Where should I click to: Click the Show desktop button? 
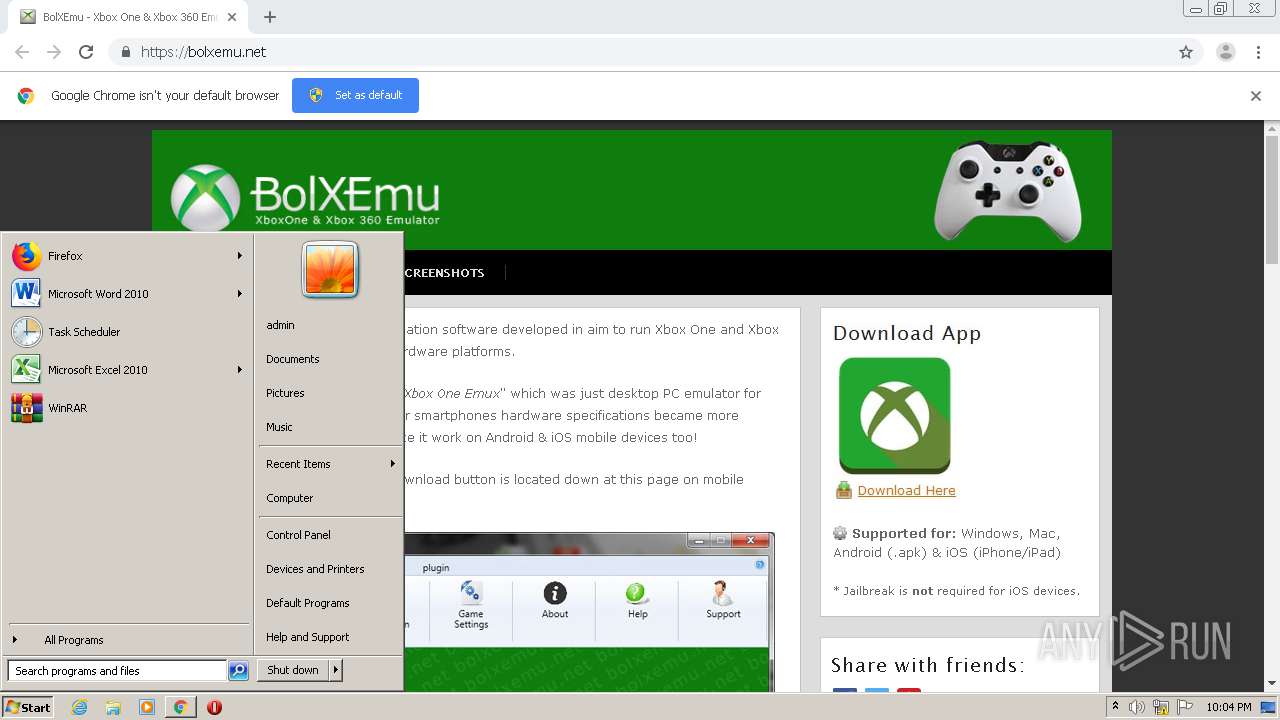(1268, 707)
